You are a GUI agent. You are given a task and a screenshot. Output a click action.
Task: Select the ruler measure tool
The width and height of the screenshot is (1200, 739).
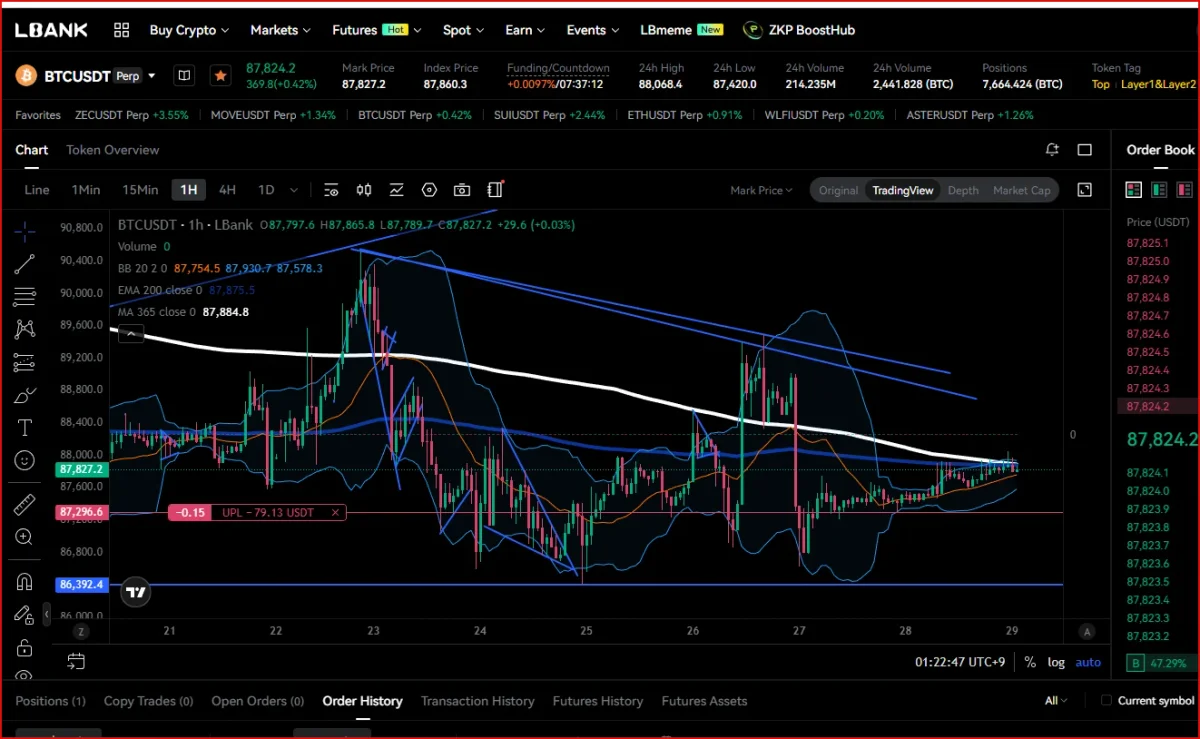pyautogui.click(x=25, y=505)
